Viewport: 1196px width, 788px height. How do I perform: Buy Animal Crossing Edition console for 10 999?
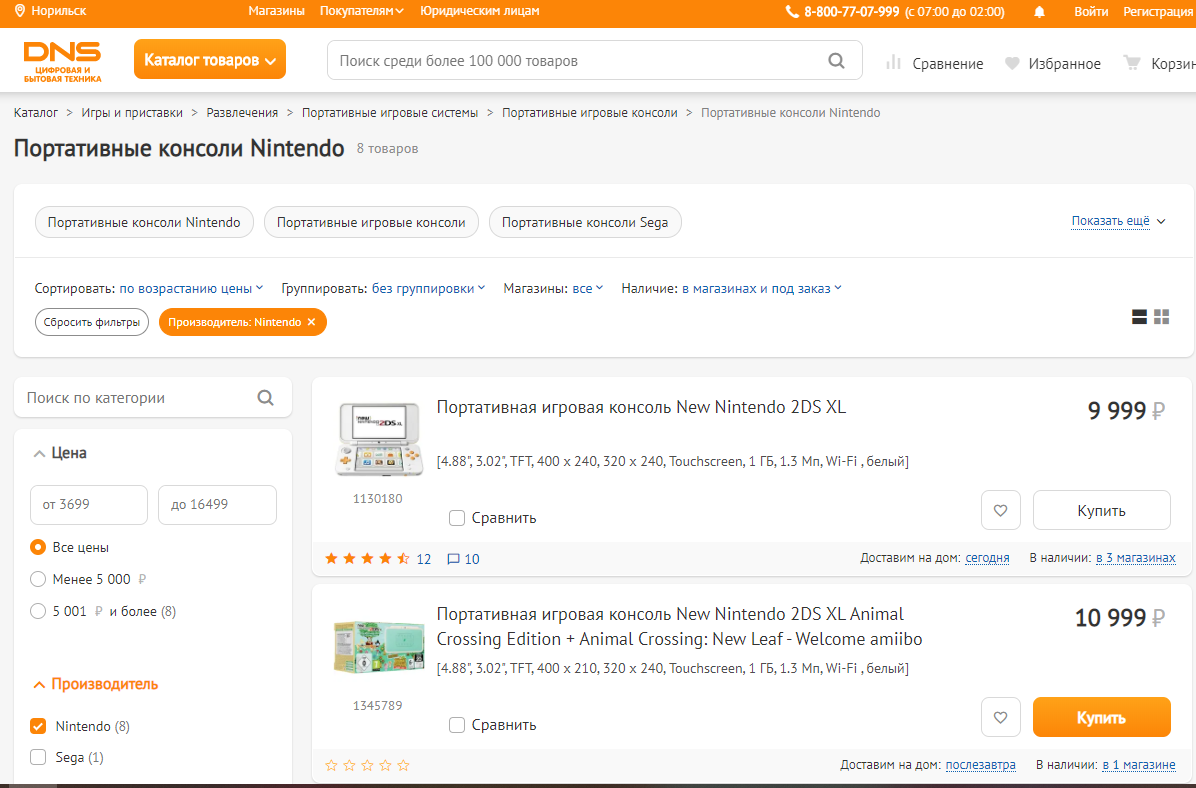[x=1101, y=717]
